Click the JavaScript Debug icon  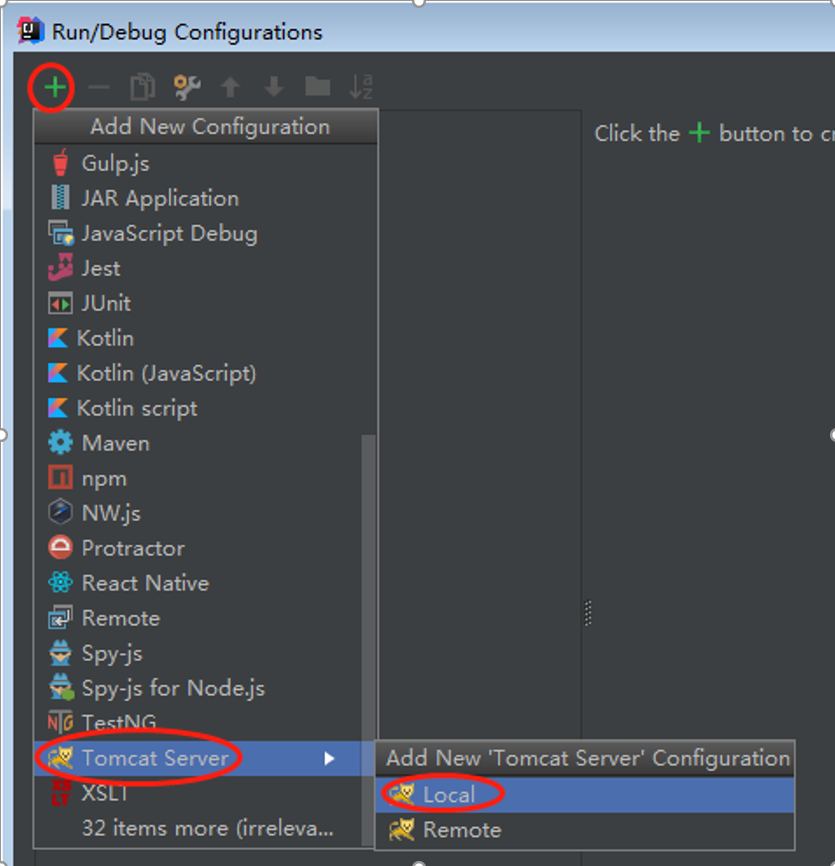[60, 233]
